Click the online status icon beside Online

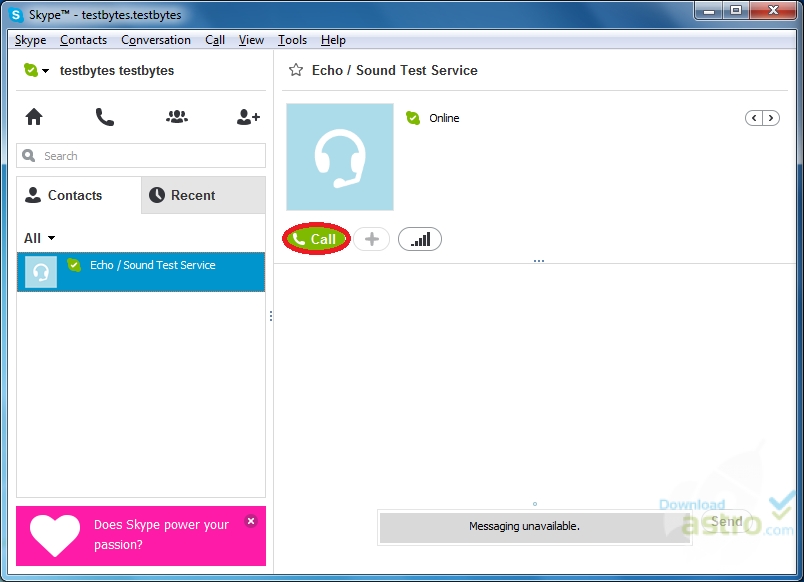click(413, 118)
